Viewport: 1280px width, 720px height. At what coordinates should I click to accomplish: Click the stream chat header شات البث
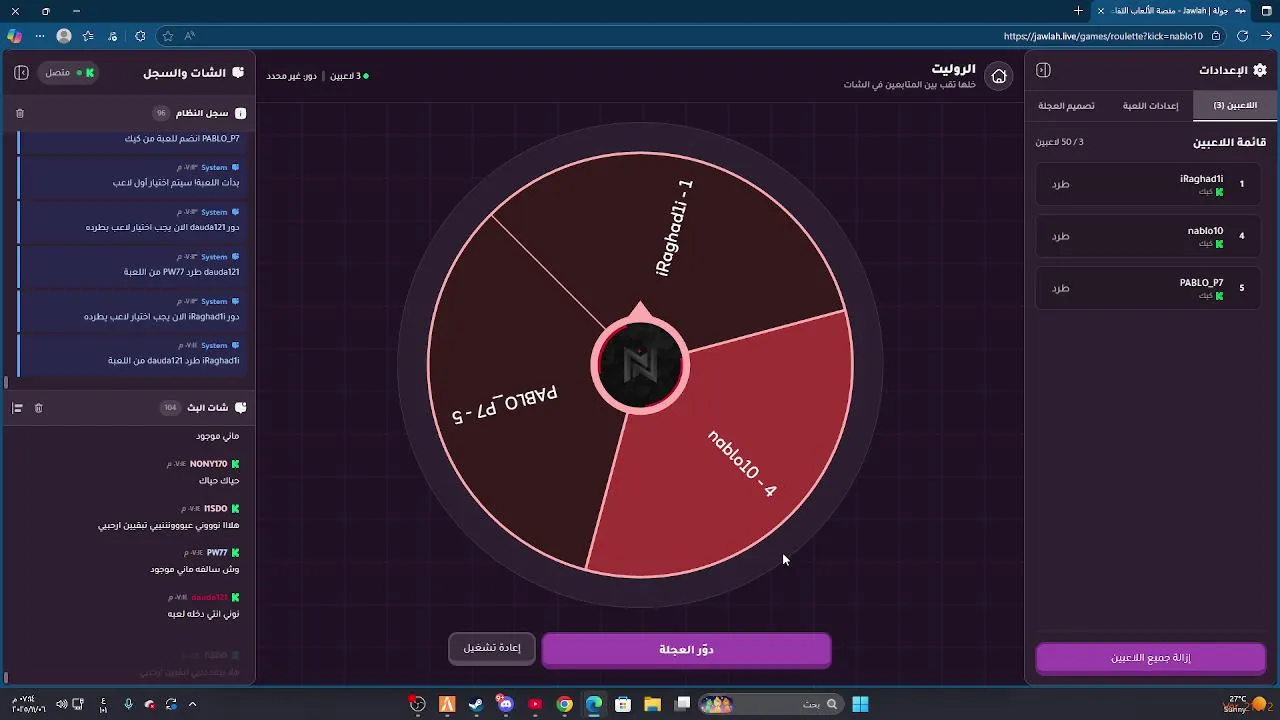click(x=208, y=408)
